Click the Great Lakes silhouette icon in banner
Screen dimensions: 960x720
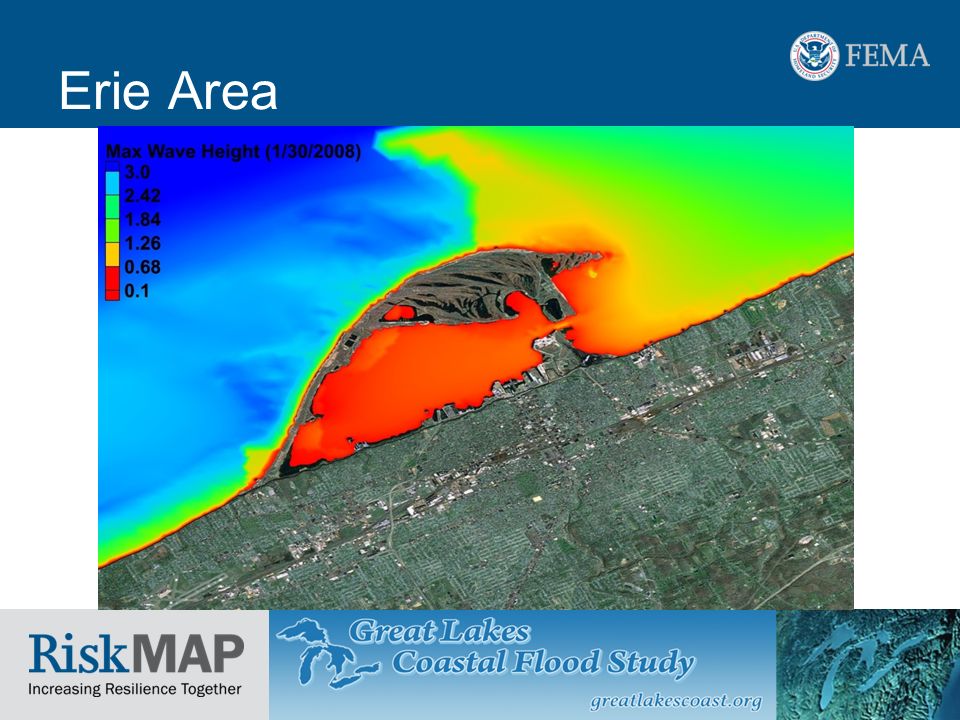(x=328, y=653)
